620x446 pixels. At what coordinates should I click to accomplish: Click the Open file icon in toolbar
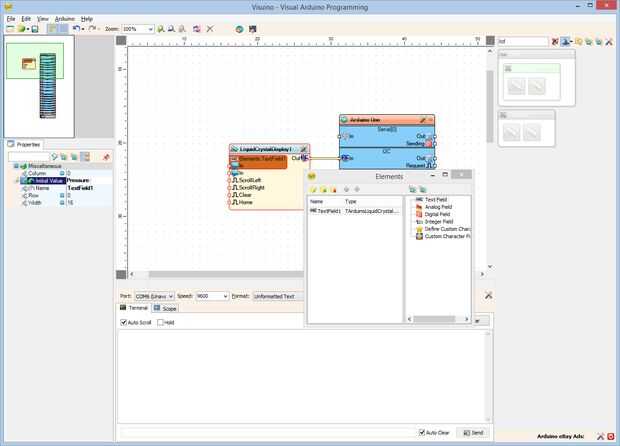click(21, 29)
